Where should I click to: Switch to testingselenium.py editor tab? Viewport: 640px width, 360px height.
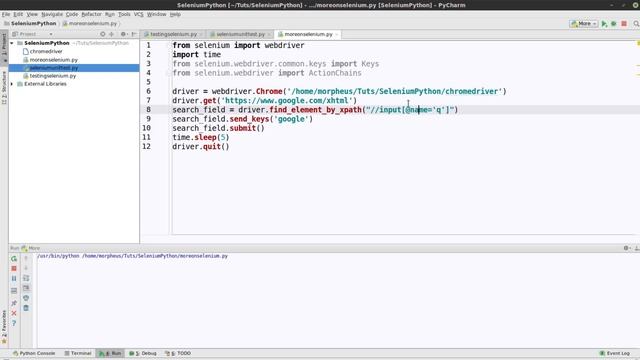point(173,34)
